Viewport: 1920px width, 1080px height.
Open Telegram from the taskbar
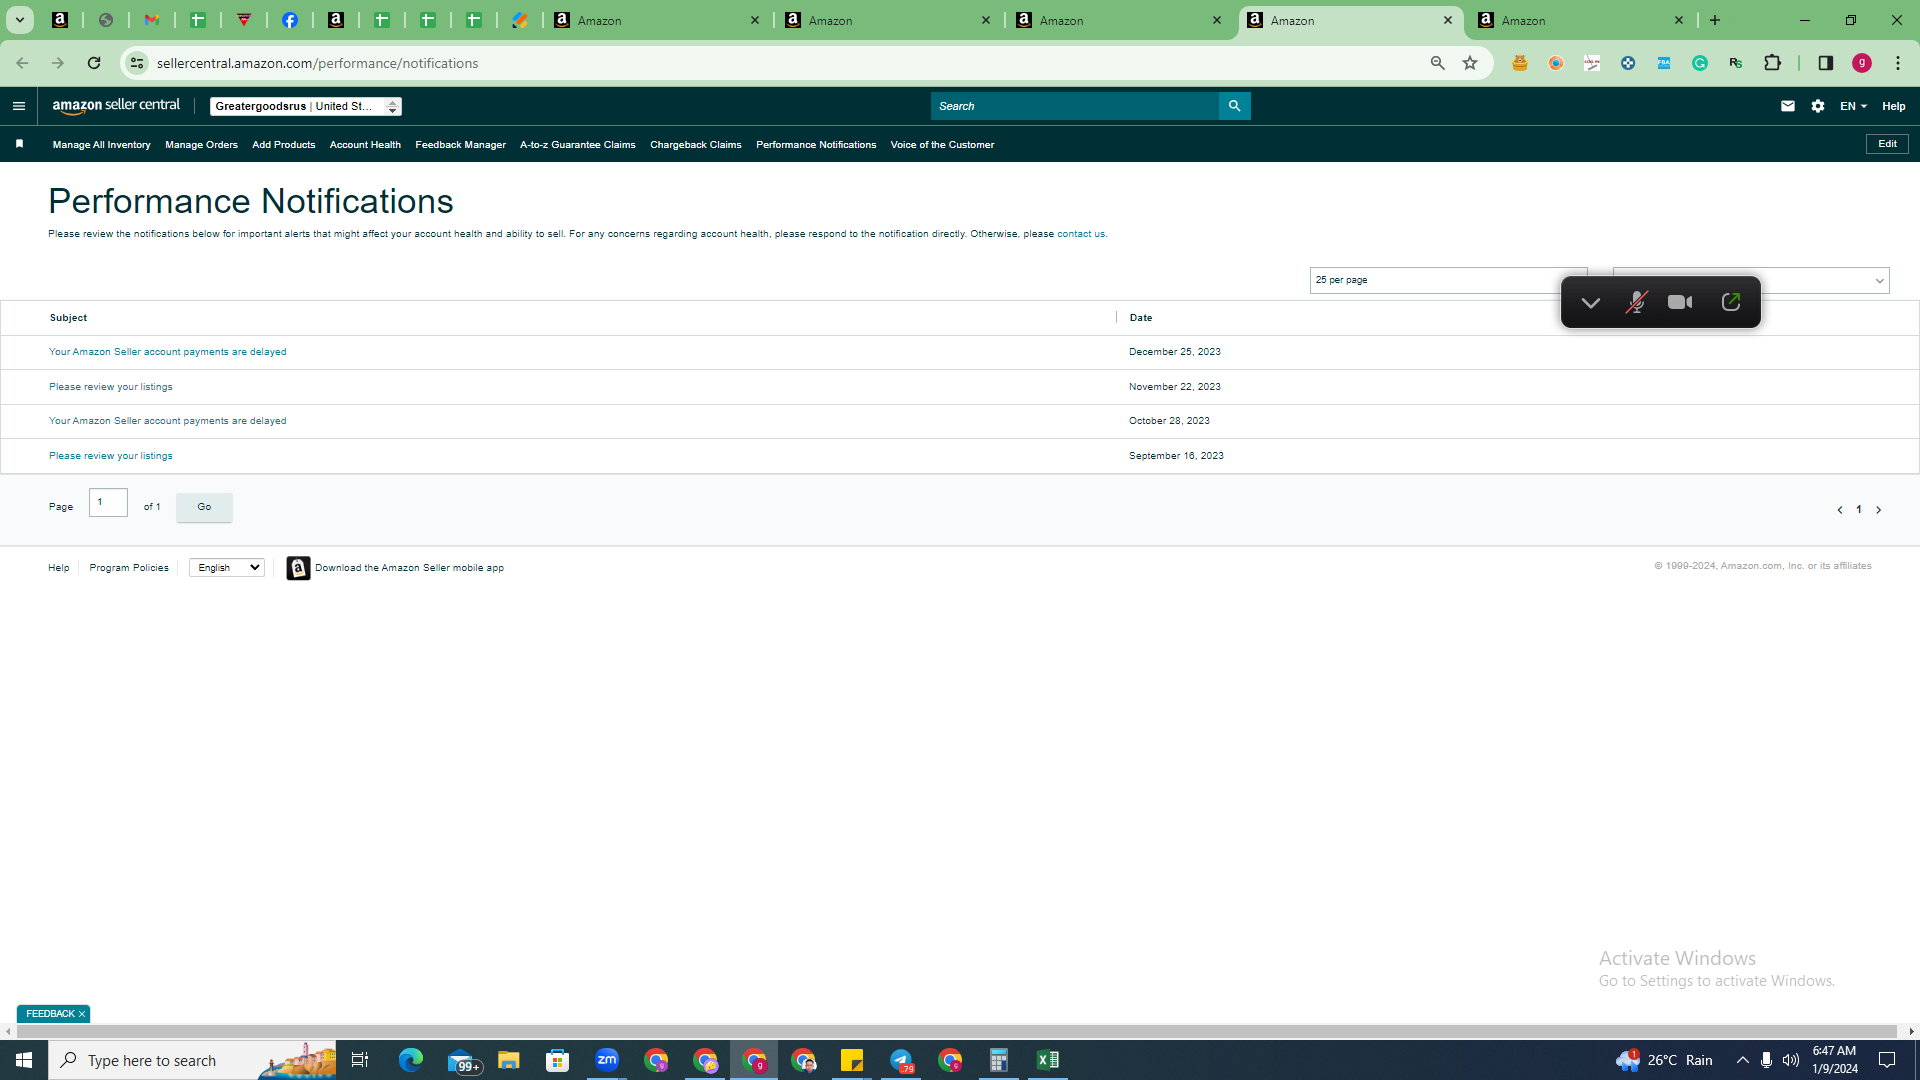click(x=901, y=1060)
